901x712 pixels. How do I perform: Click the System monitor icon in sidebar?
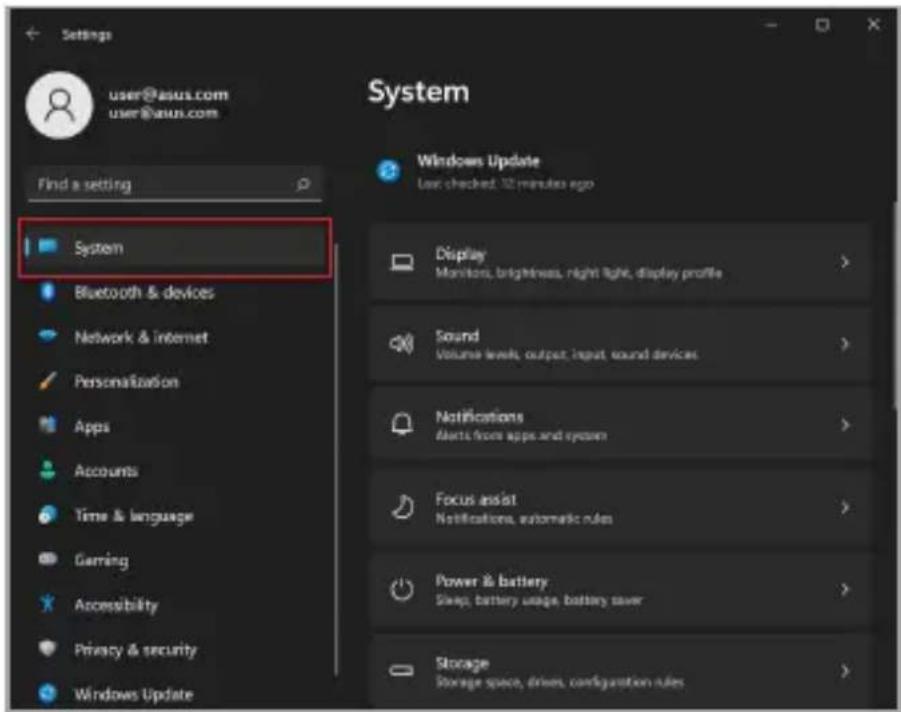pyautogui.click(x=48, y=247)
